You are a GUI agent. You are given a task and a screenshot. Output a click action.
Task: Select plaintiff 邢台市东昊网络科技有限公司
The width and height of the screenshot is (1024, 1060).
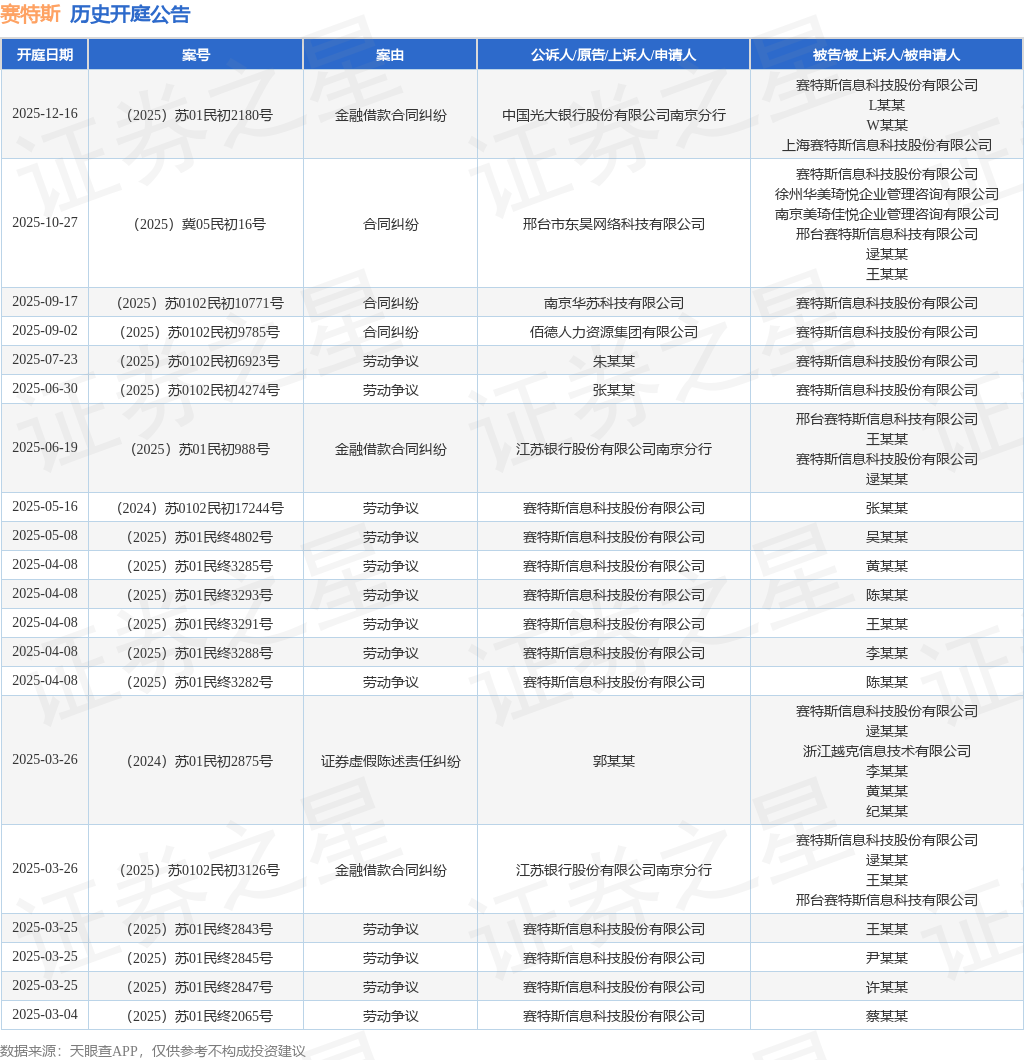point(614,224)
